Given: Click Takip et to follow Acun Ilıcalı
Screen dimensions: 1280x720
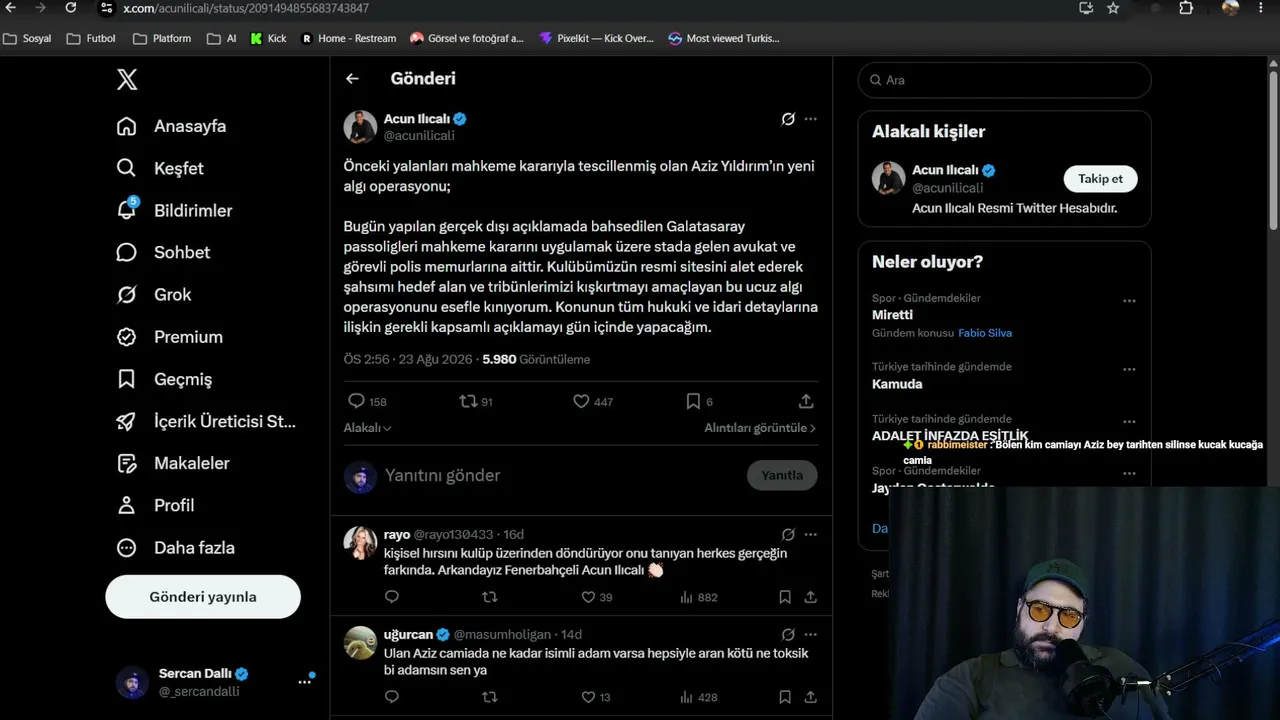Looking at the screenshot, I should pos(1100,179).
